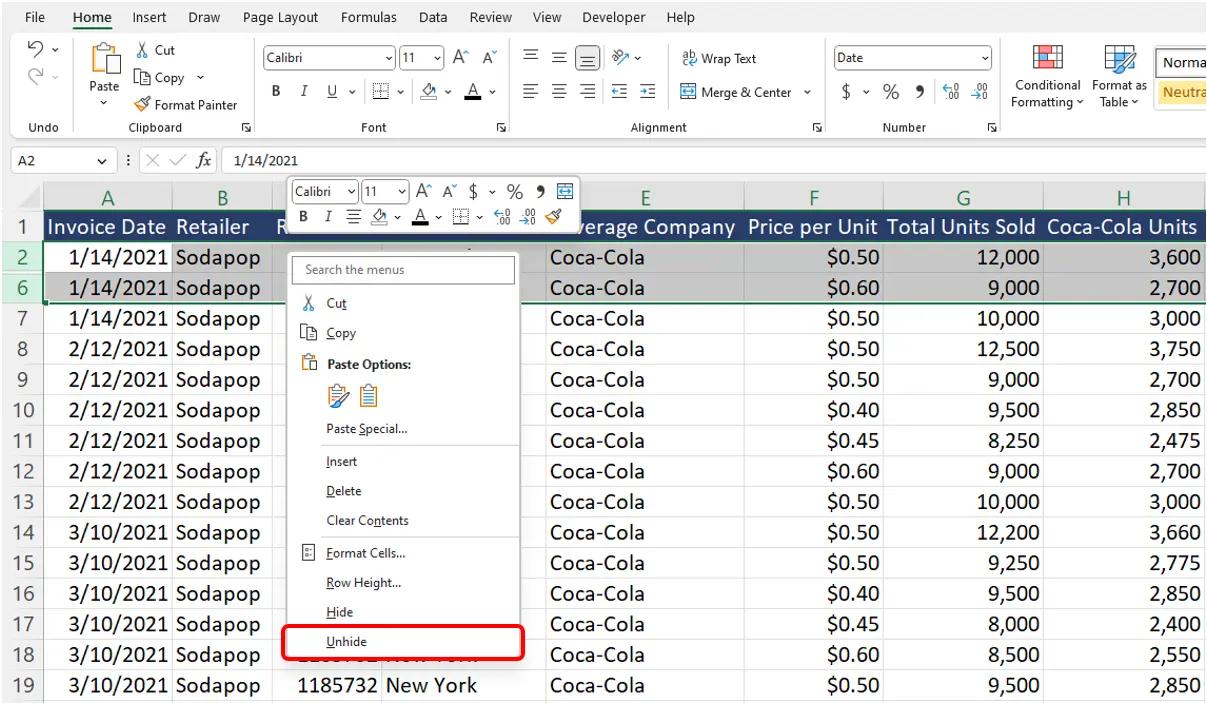Viewport: 1207px width, 703px height.
Task: Open the number format dropdown showing Date
Action: click(910, 57)
